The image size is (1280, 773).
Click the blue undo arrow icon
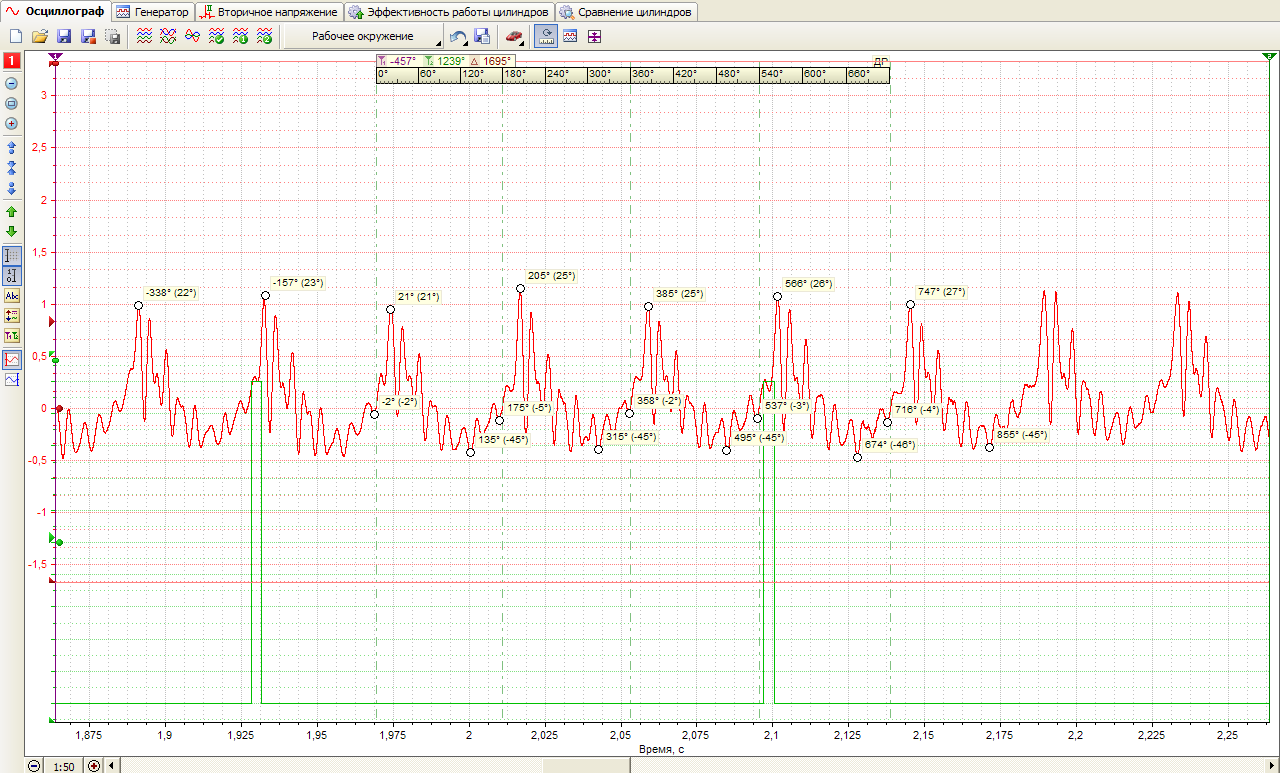point(458,37)
